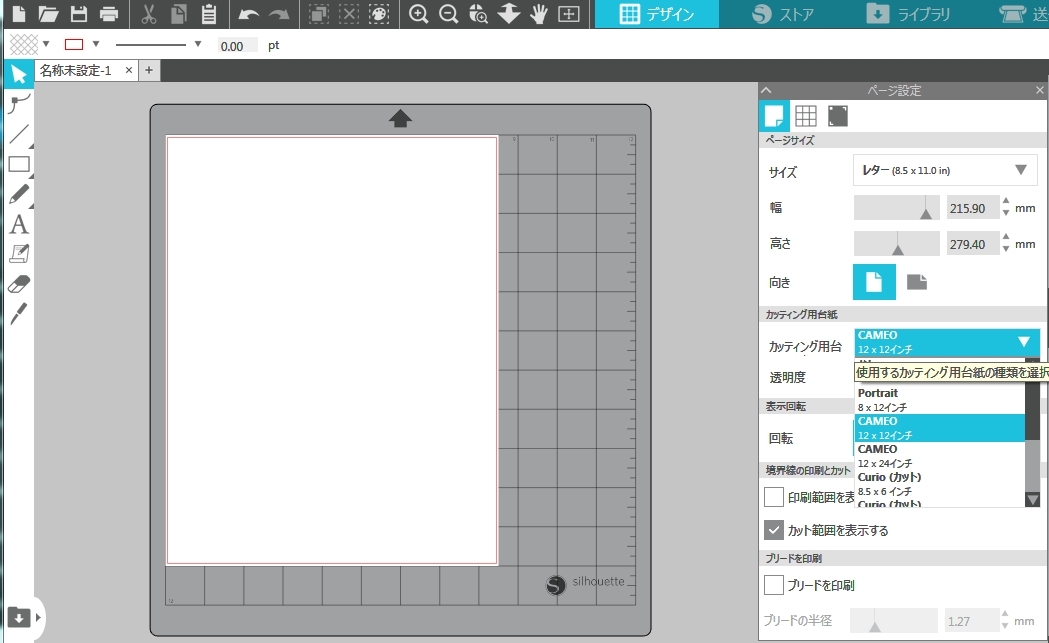
Task: Switch to the ストア tab
Action: 783,14
